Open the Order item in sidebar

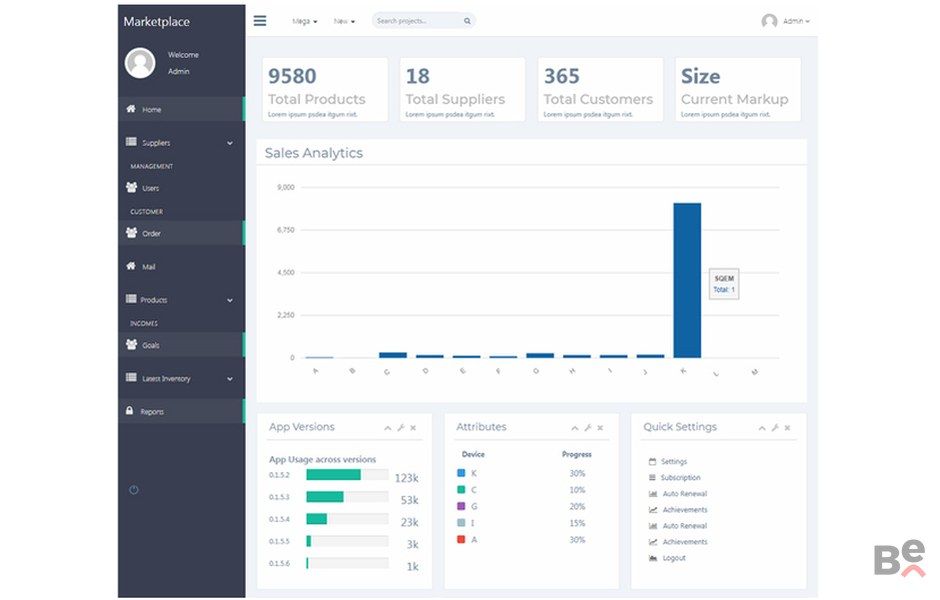(151, 234)
